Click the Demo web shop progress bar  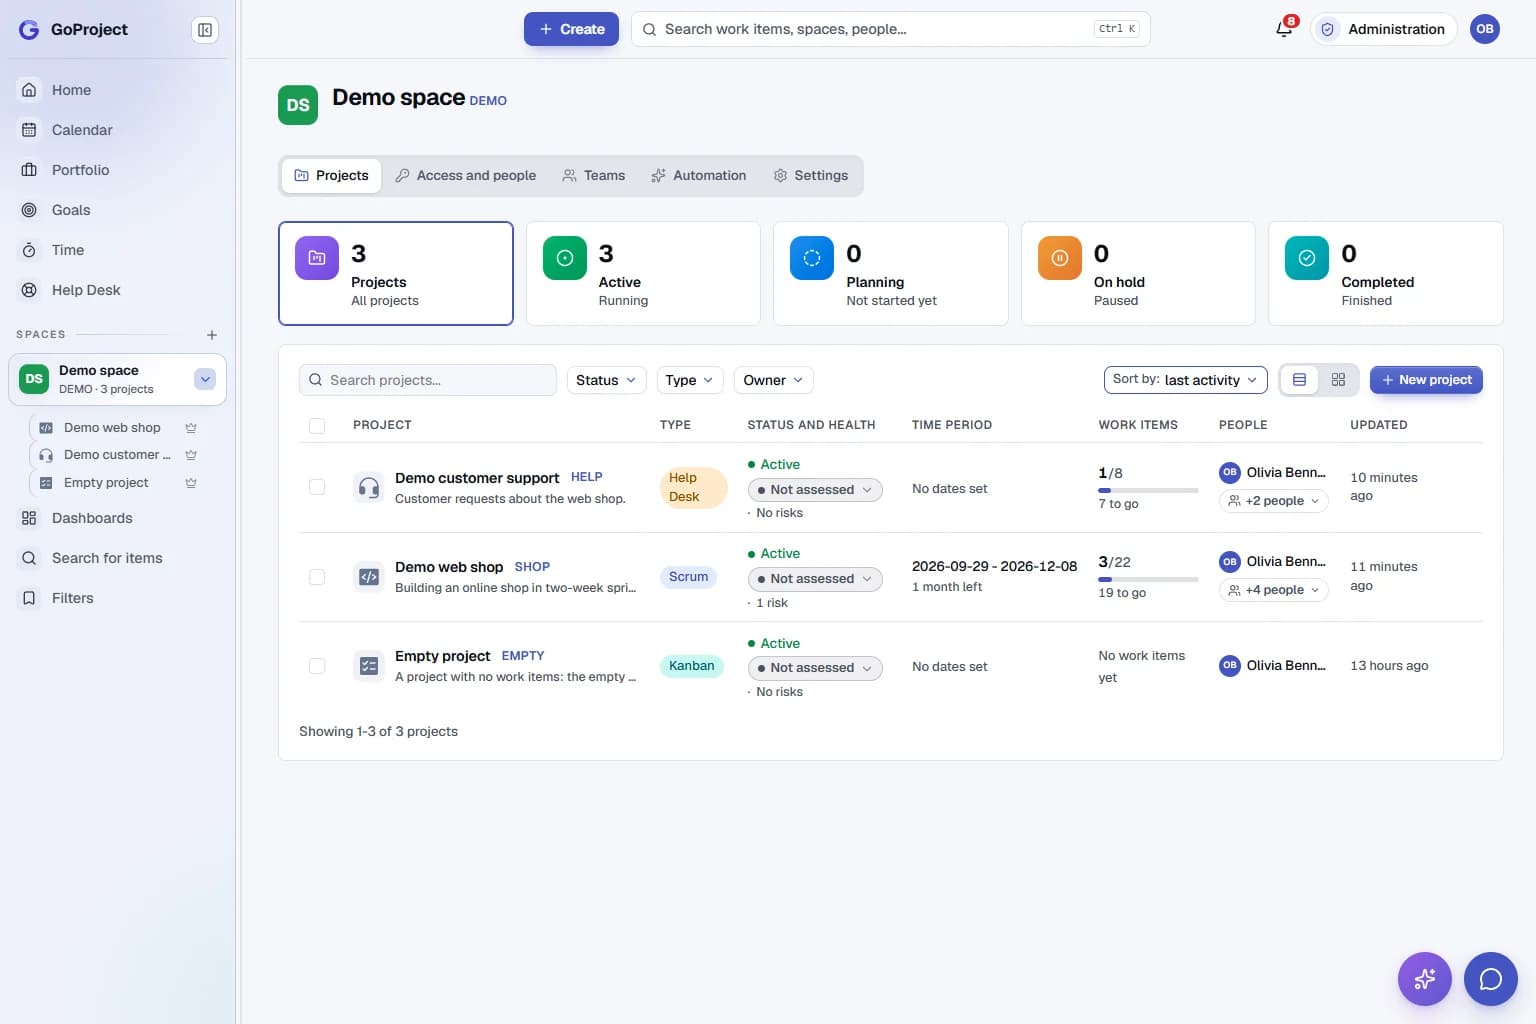(1148, 579)
